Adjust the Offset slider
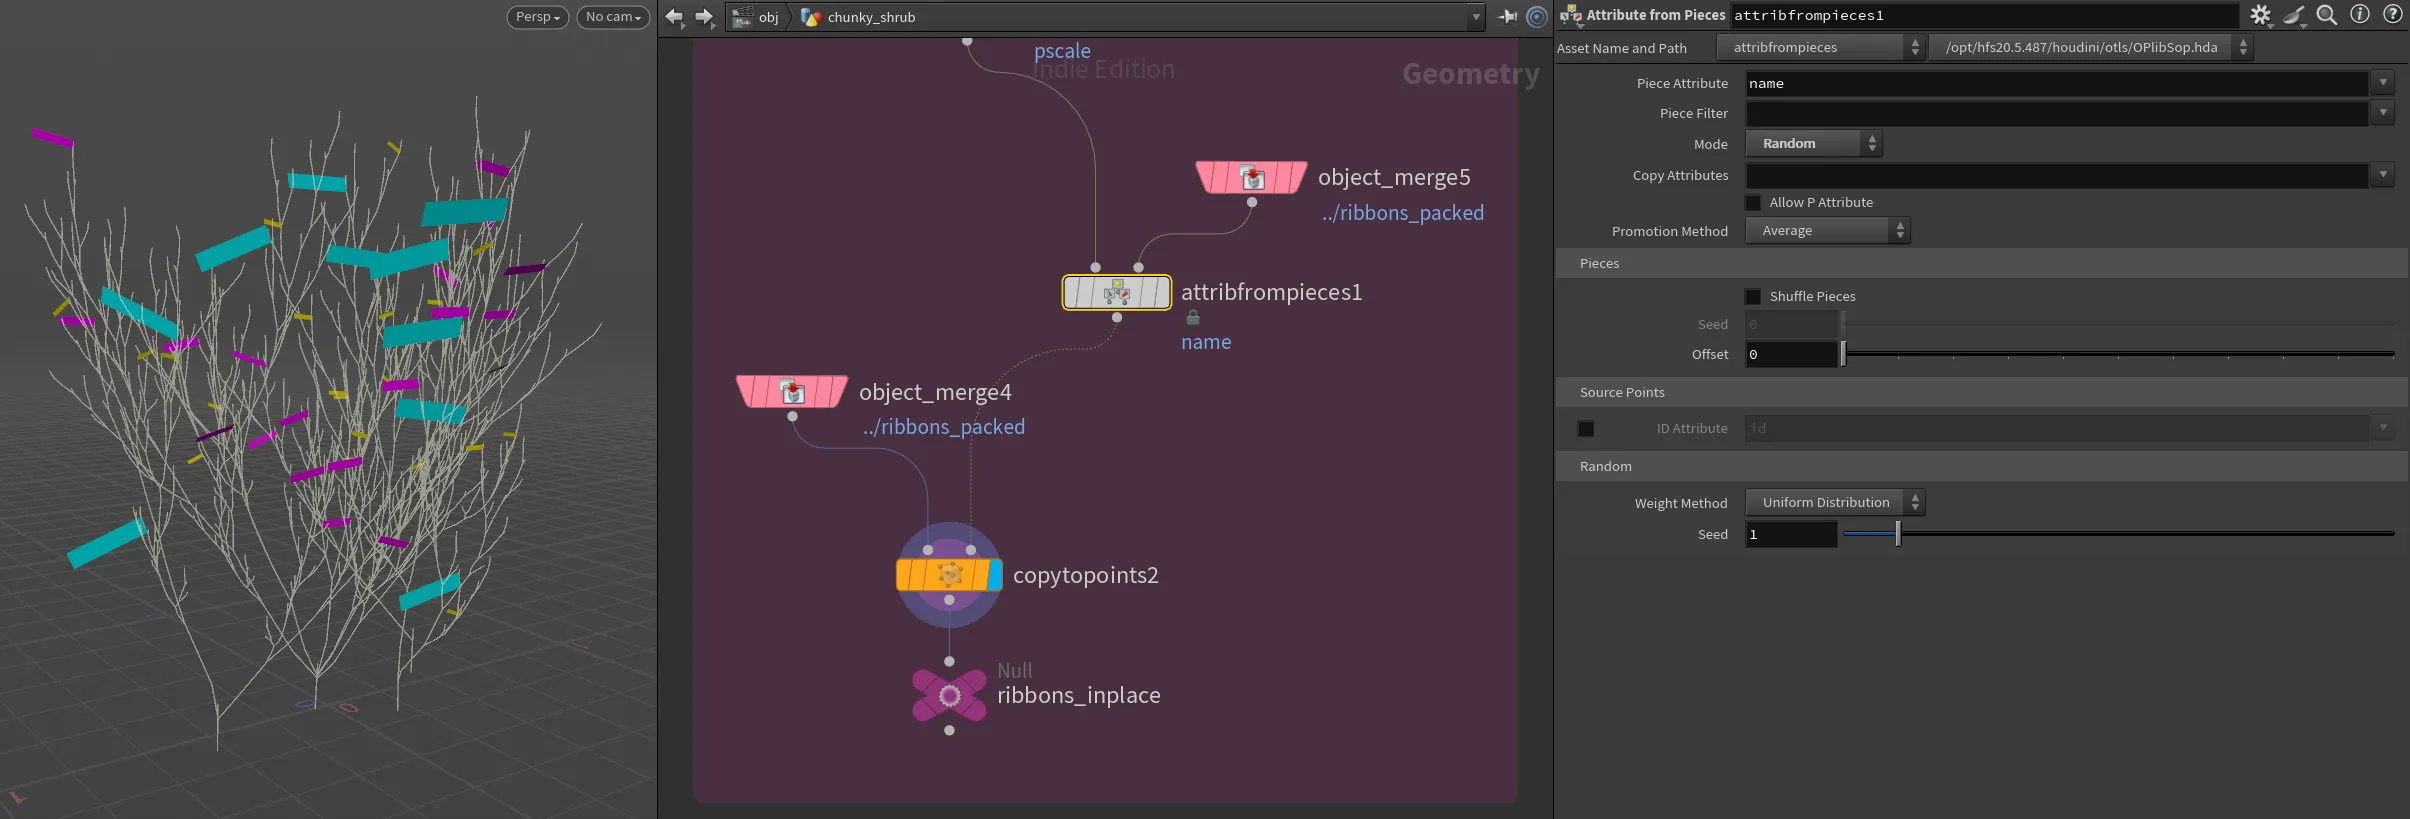This screenshot has height=819, width=2410. pos(2118,355)
